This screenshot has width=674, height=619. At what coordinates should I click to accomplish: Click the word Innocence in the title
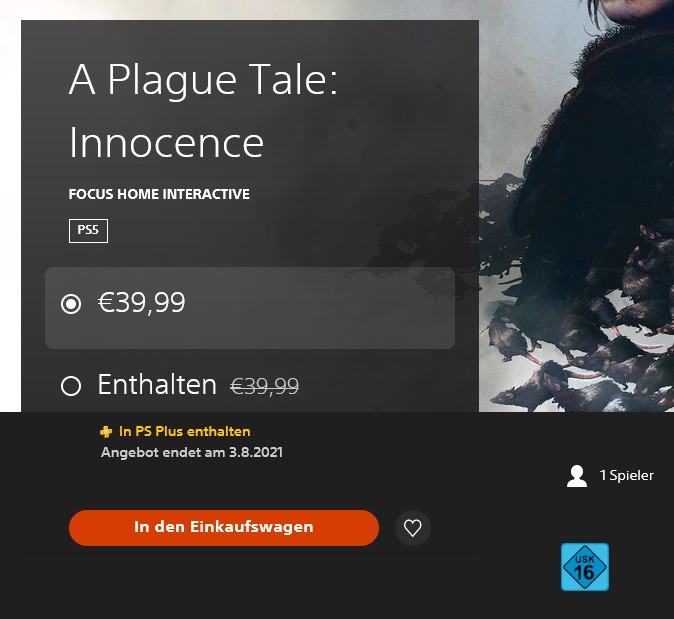[x=166, y=143]
